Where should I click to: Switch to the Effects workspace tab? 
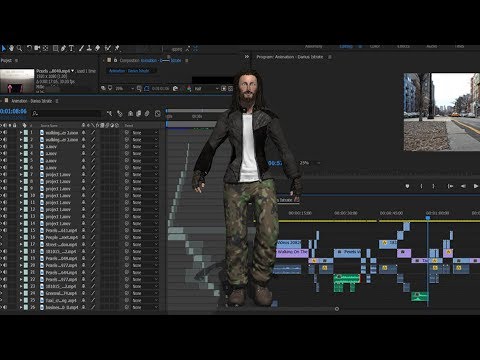pos(403,47)
